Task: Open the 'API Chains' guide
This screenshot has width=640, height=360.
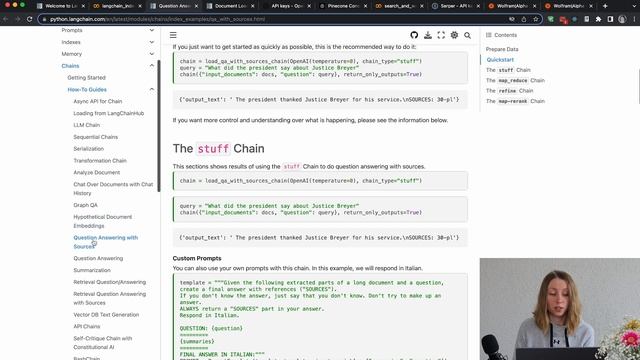Action: click(x=87, y=327)
